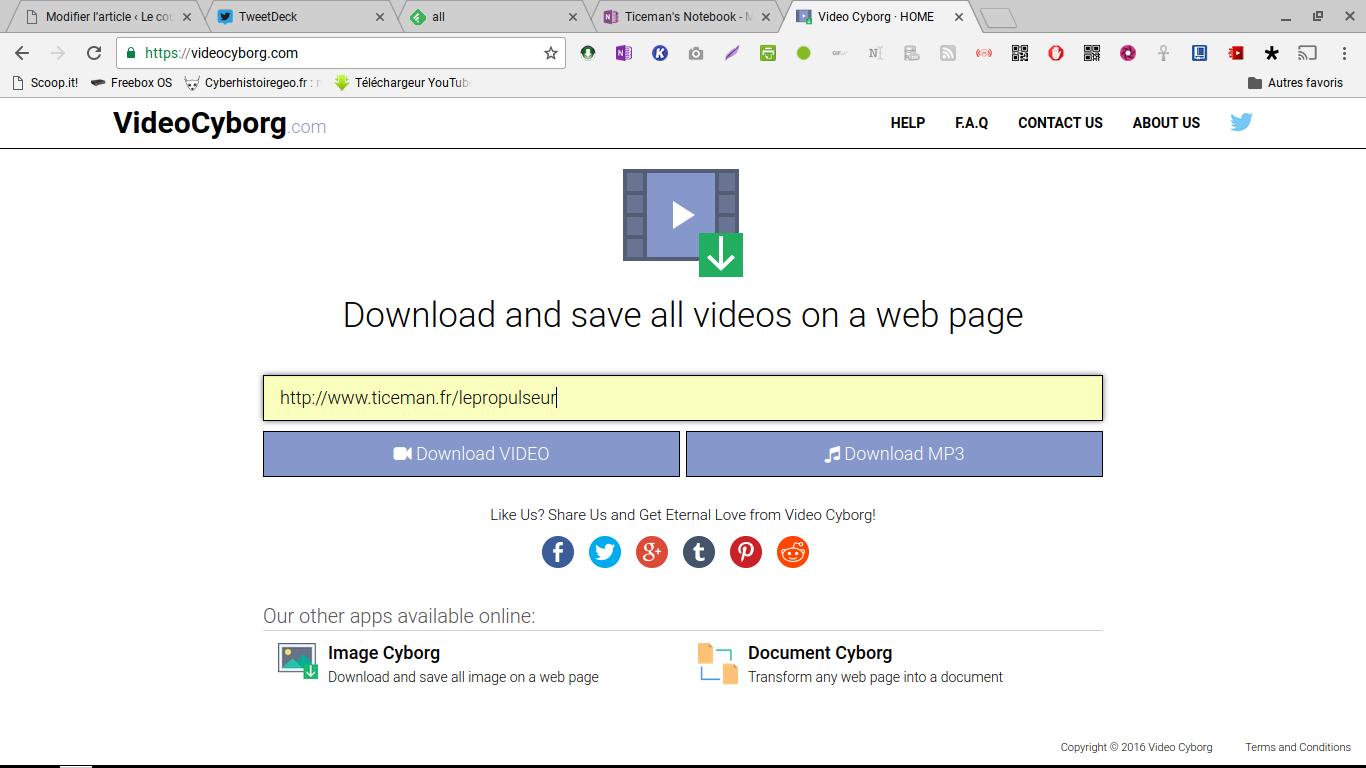
Task: Click the film download logo image
Action: pos(683,222)
